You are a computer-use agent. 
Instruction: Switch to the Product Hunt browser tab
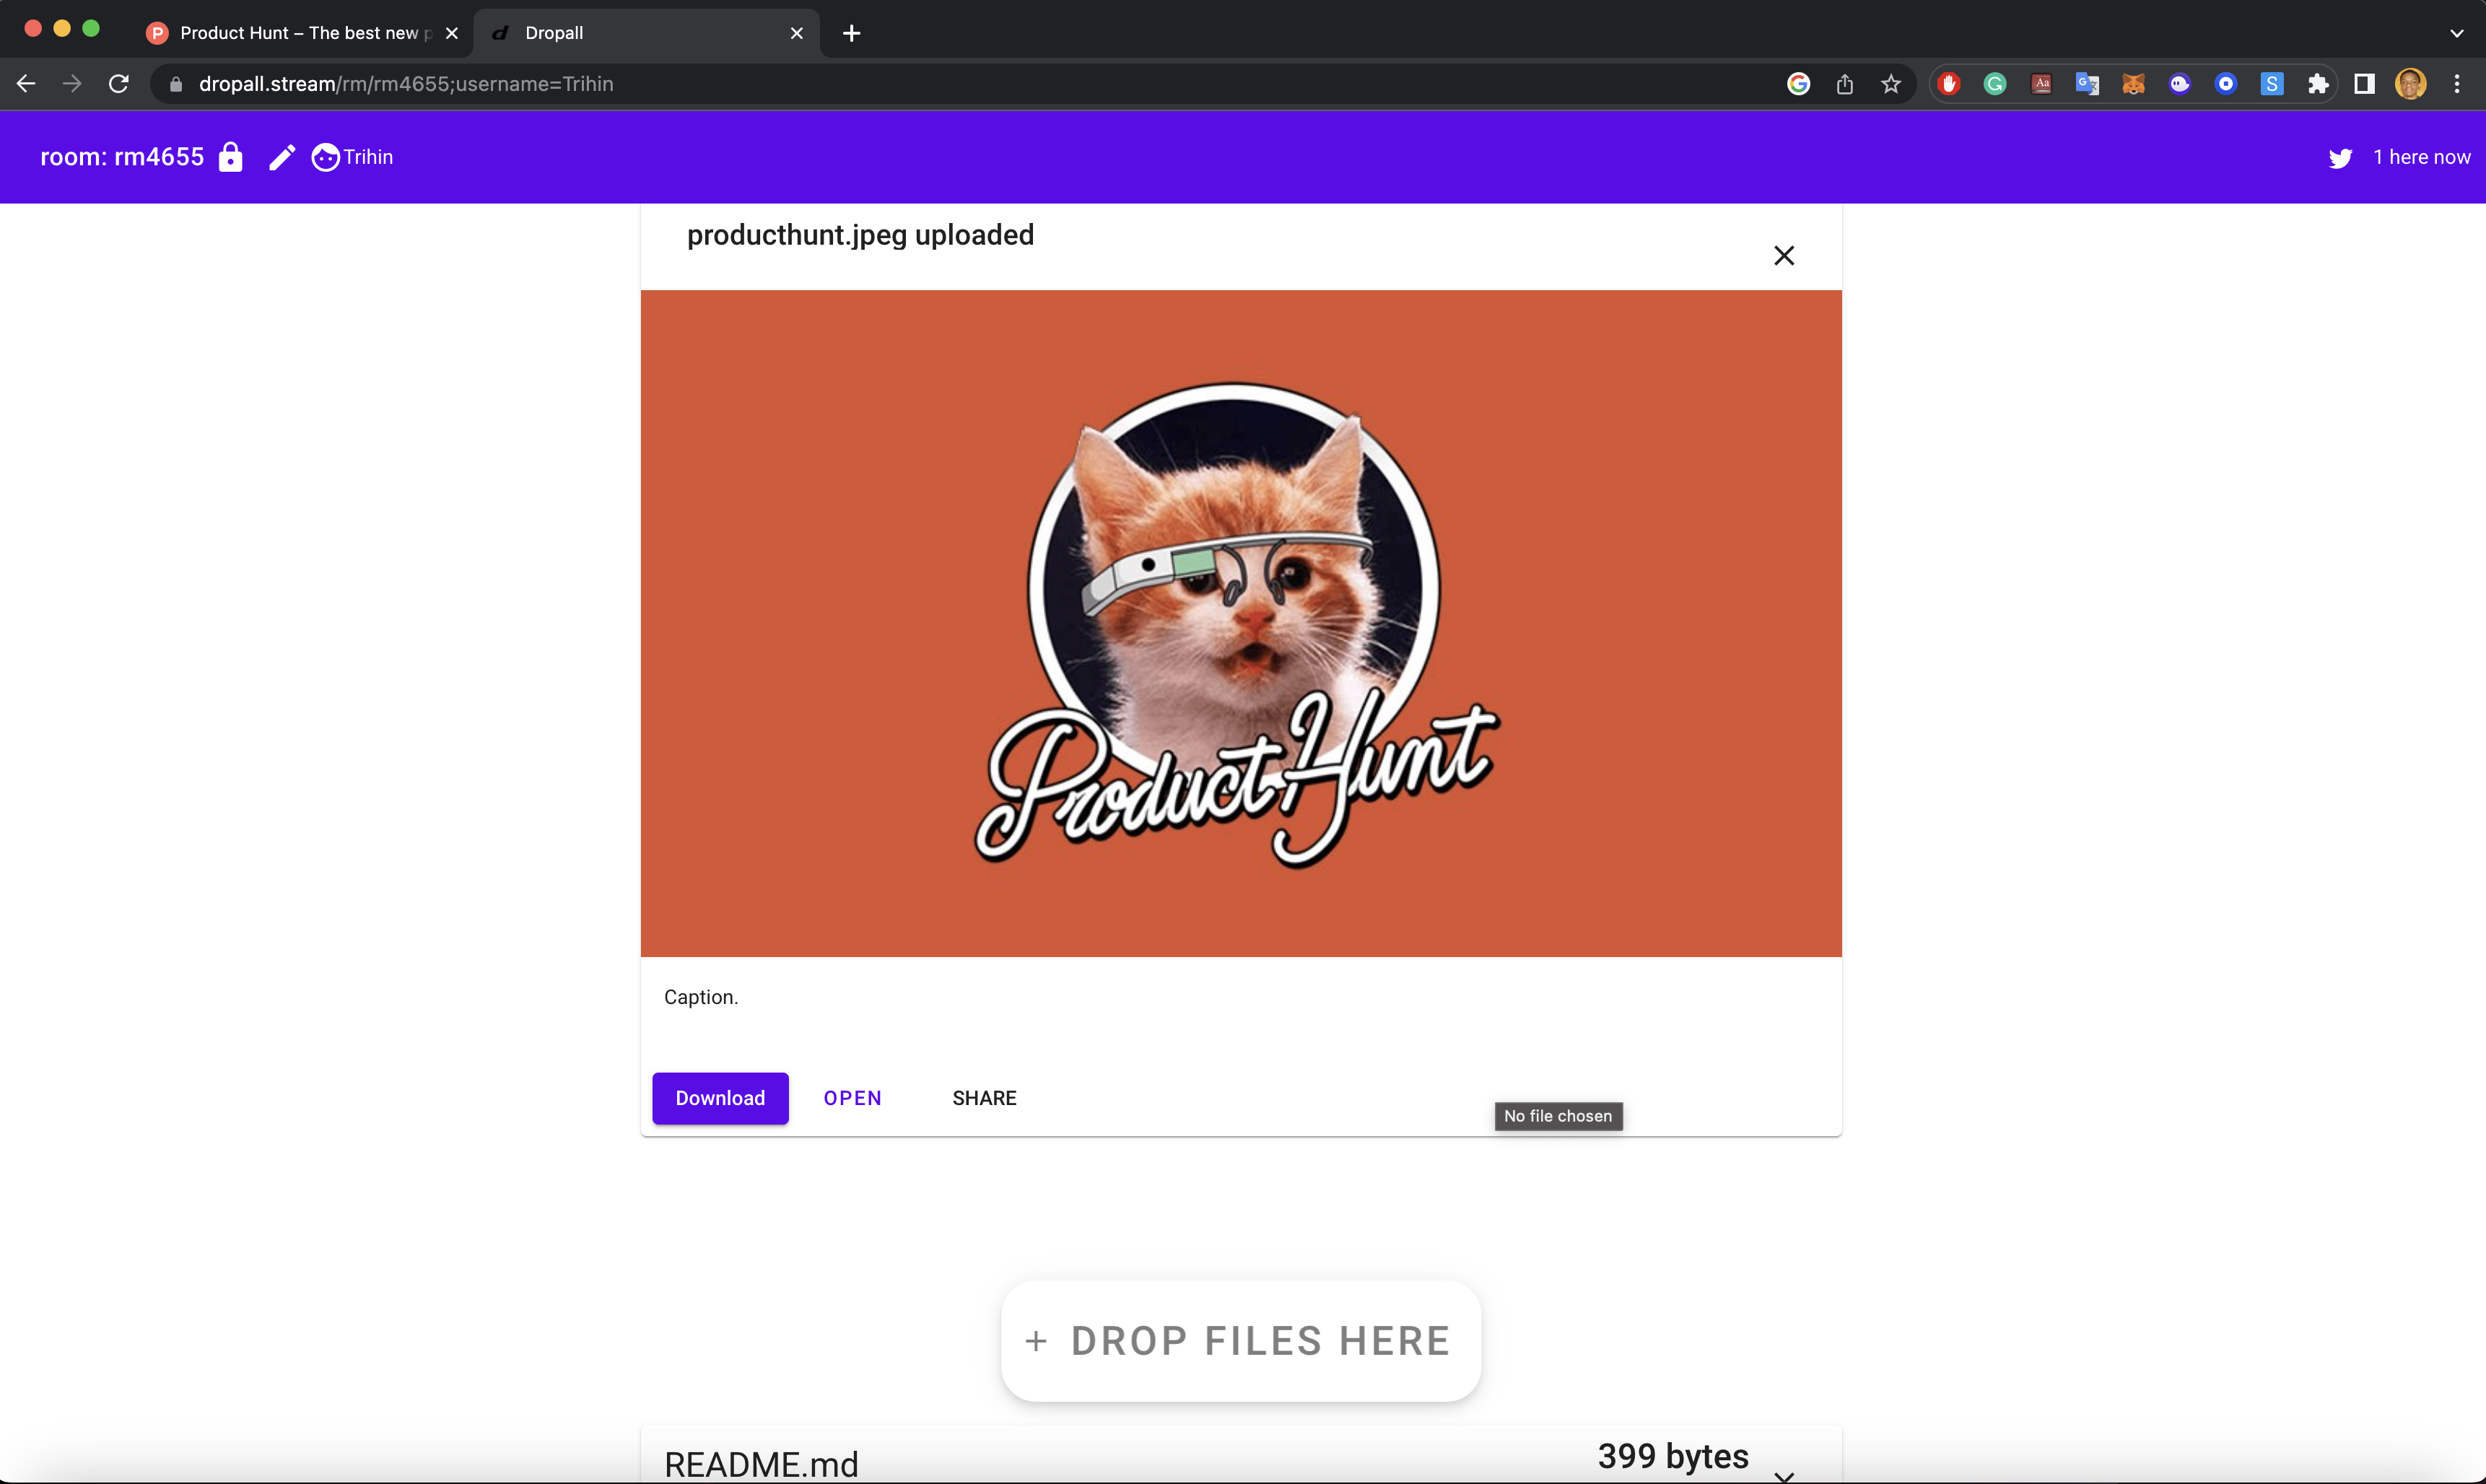point(303,33)
